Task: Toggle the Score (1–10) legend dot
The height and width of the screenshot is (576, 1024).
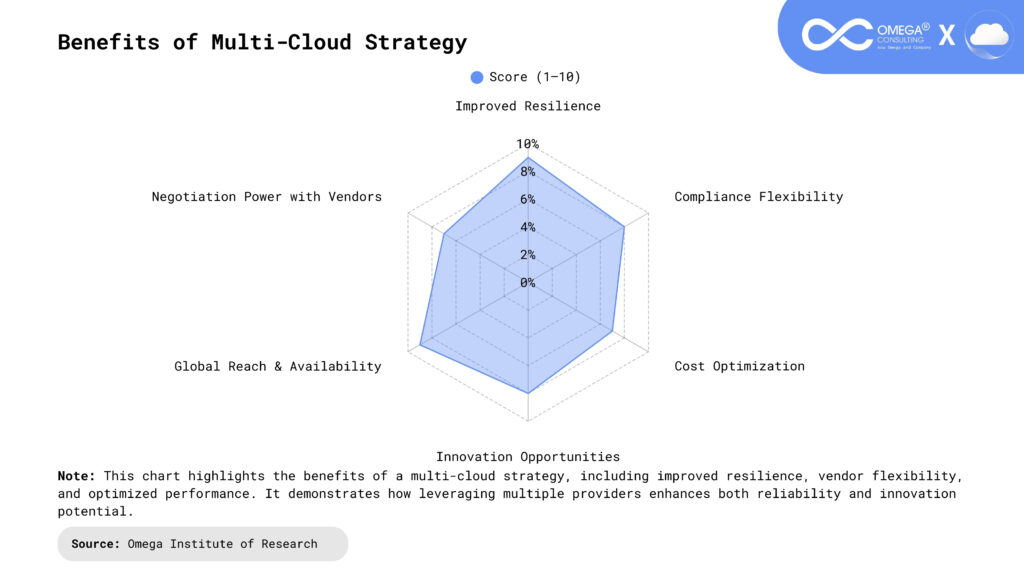Action: coord(477,77)
